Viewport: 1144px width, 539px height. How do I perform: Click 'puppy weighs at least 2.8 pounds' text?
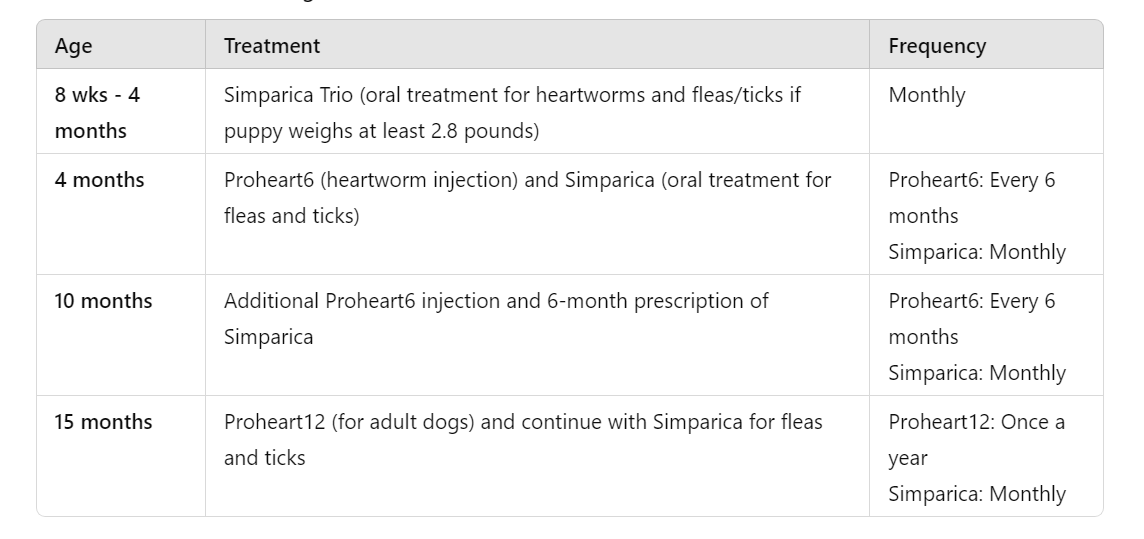click(381, 131)
